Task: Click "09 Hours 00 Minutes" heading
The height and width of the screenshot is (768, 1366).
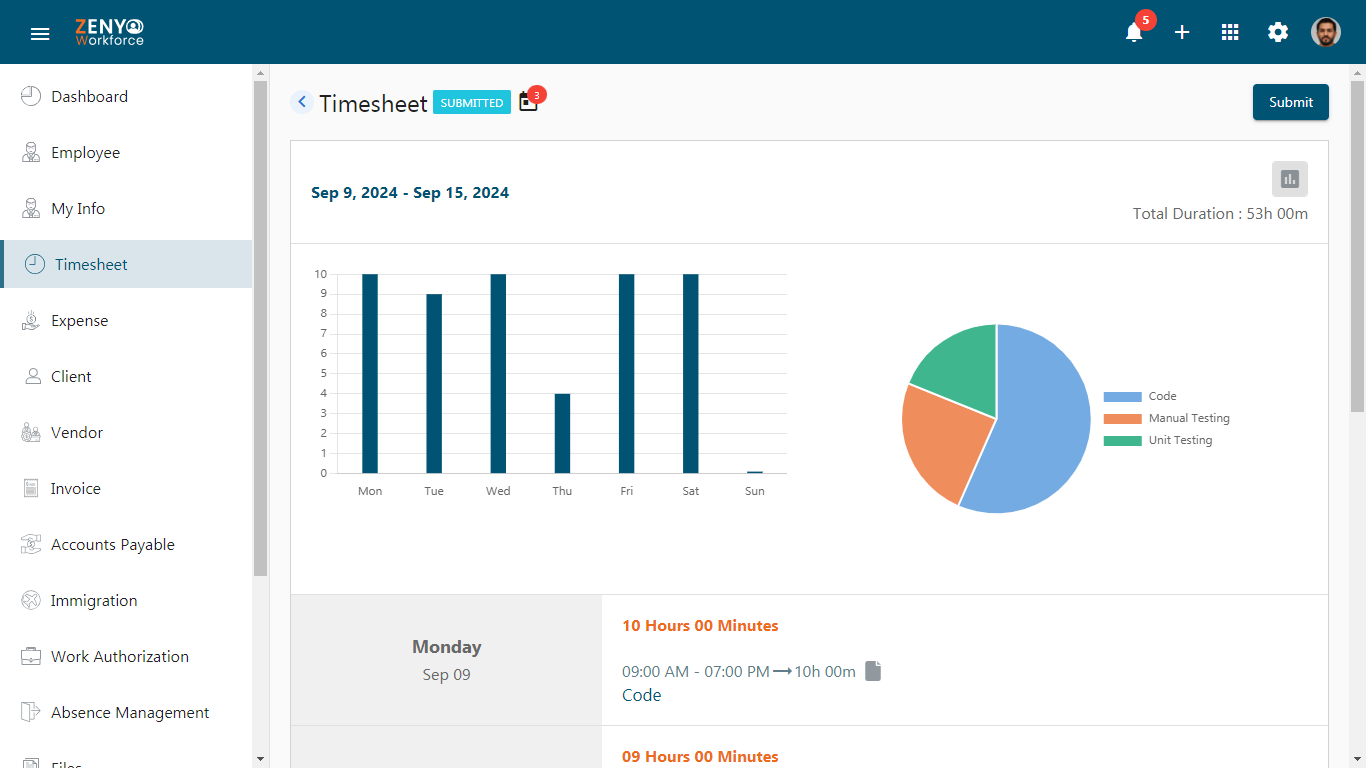Action: click(700, 757)
